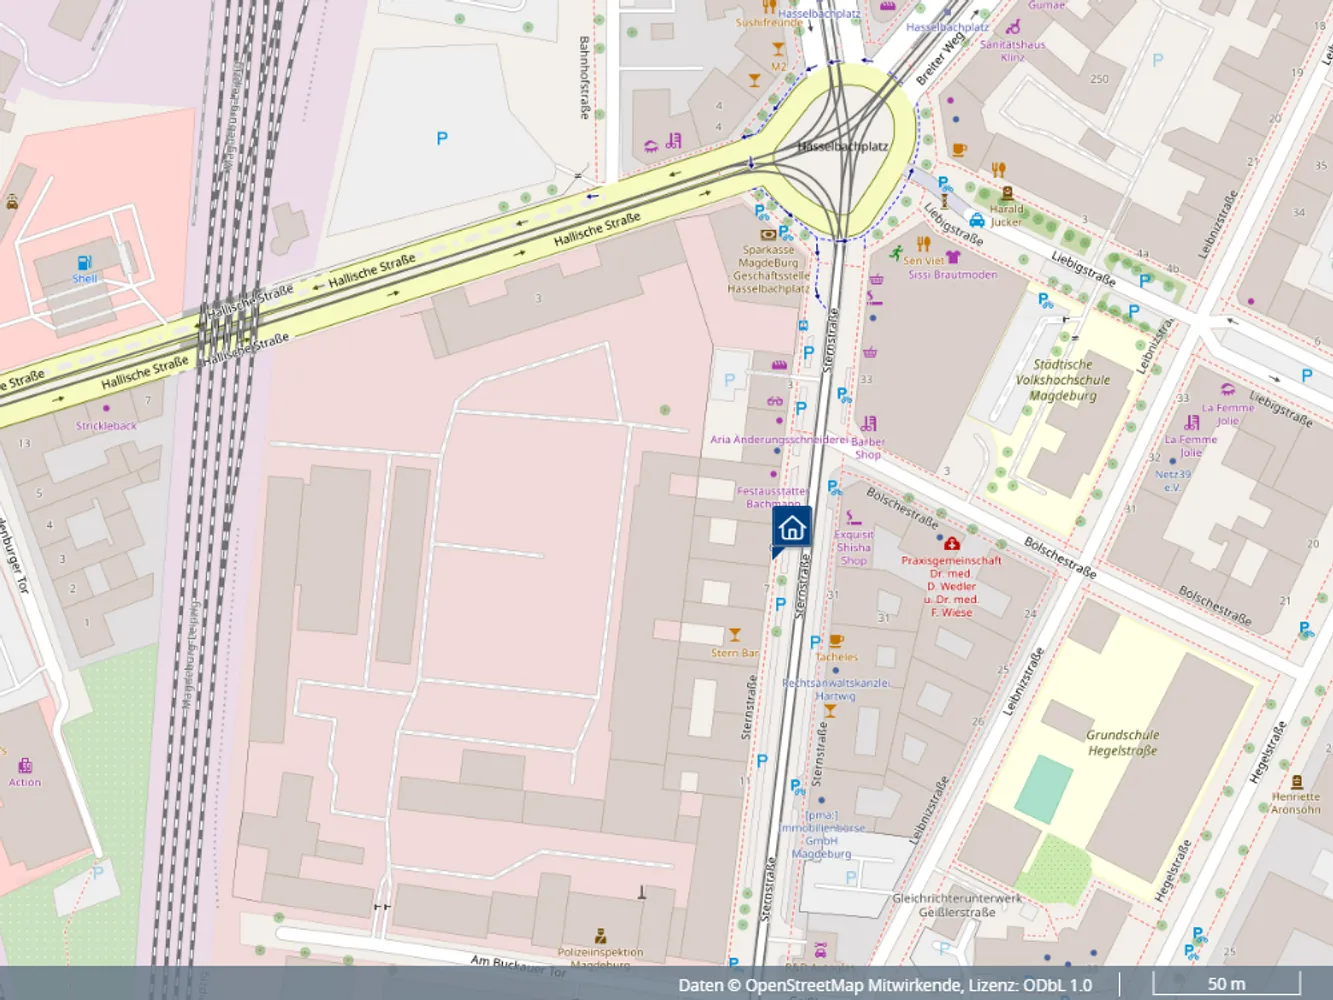The width and height of the screenshot is (1333, 1000).
Task: Select the Harald Jucker monument icon
Action: click(1007, 194)
